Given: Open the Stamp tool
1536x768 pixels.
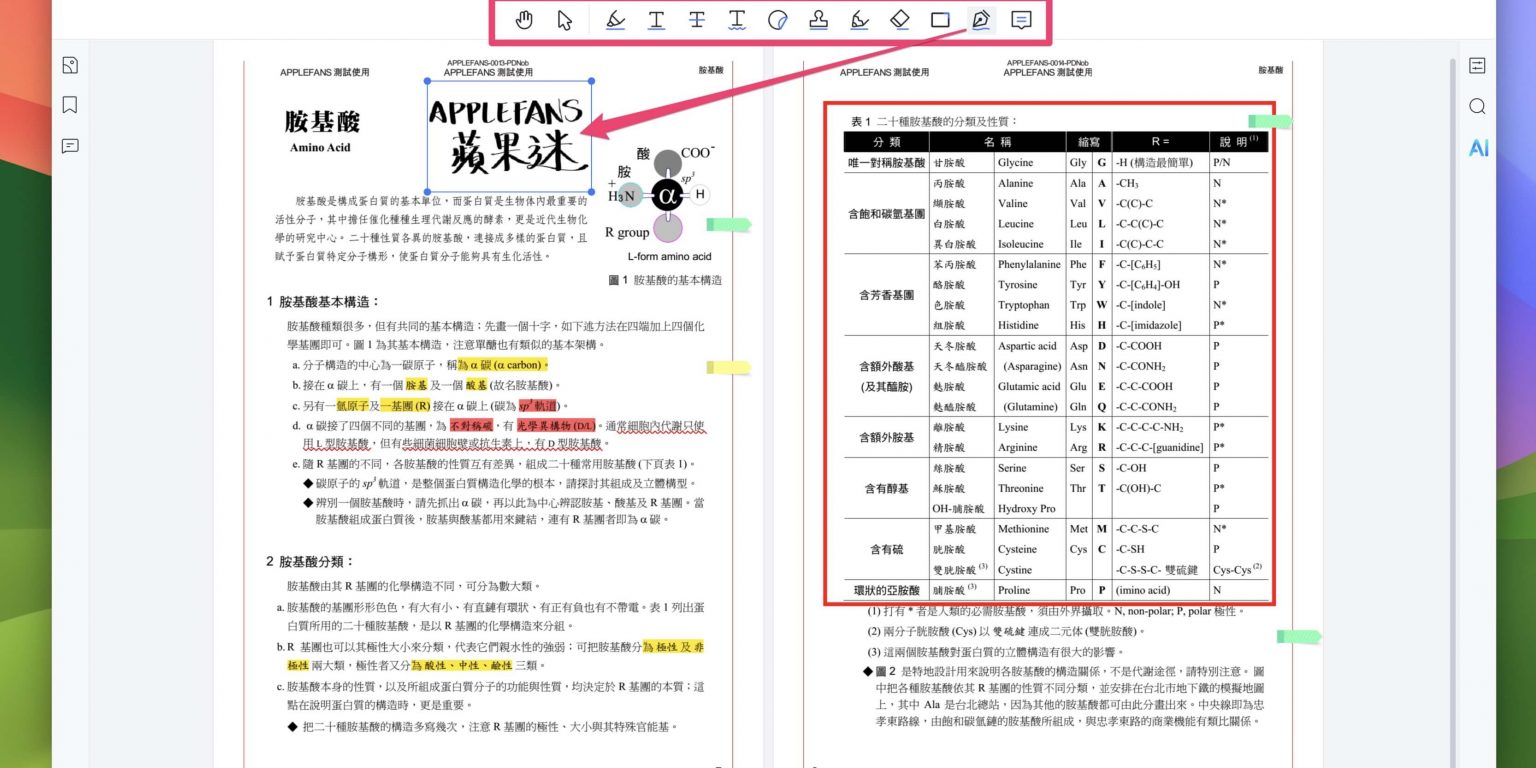Looking at the screenshot, I should (818, 20).
